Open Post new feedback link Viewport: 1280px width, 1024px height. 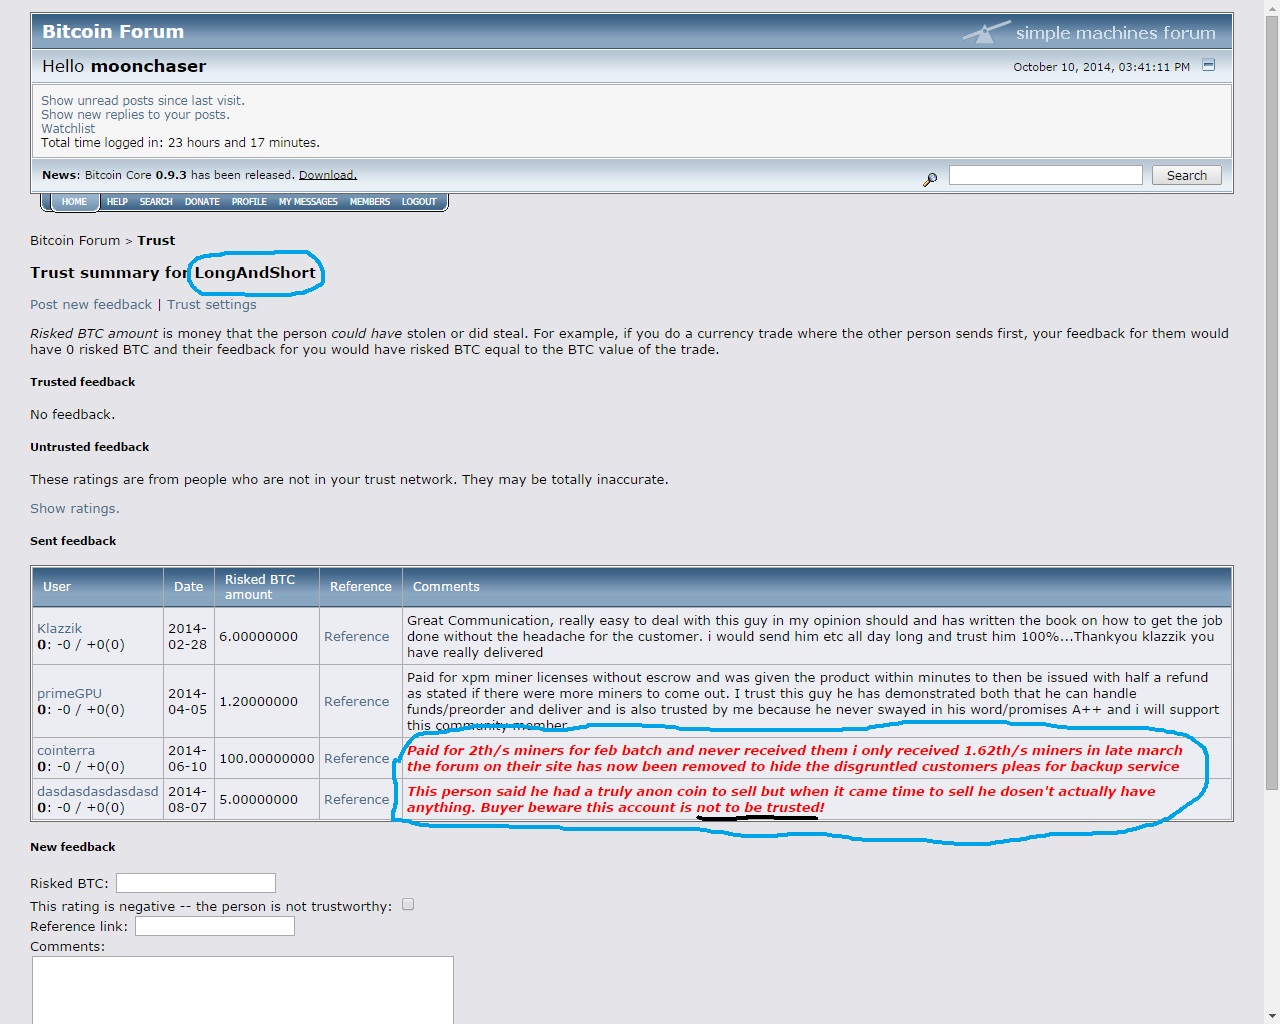pos(91,304)
